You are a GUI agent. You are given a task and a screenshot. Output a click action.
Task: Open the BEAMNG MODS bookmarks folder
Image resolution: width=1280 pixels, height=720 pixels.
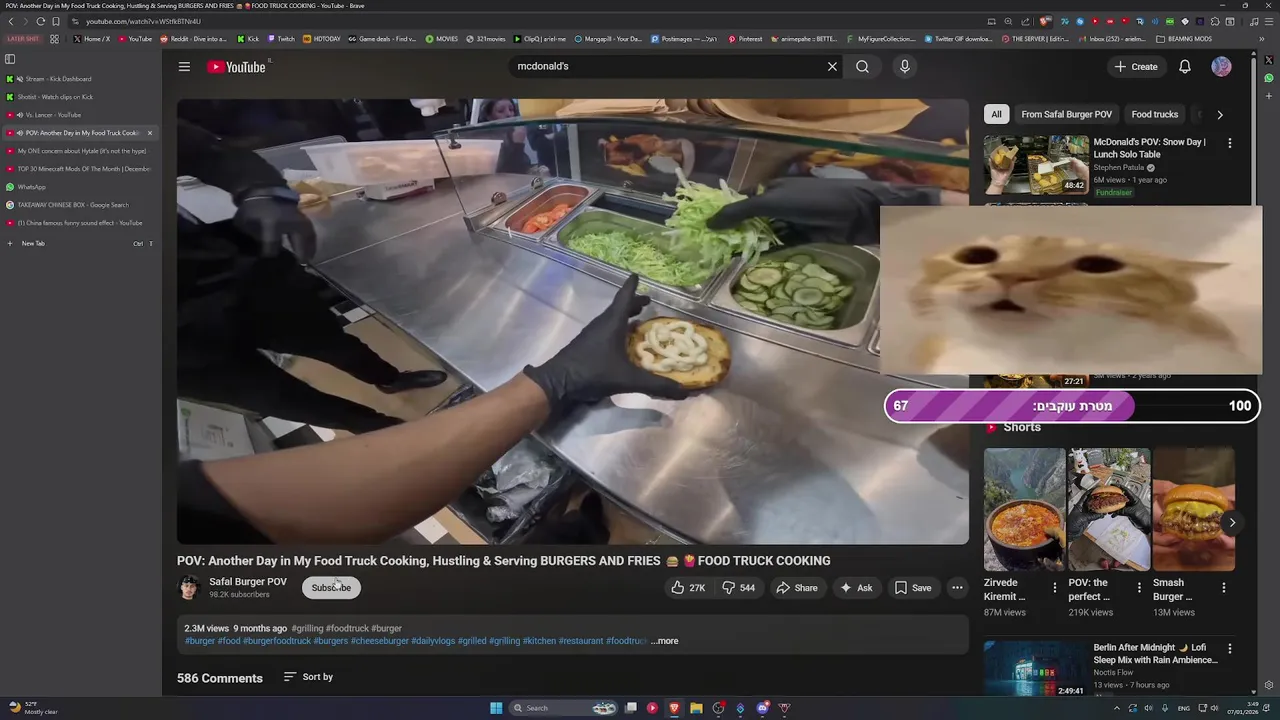[1184, 39]
